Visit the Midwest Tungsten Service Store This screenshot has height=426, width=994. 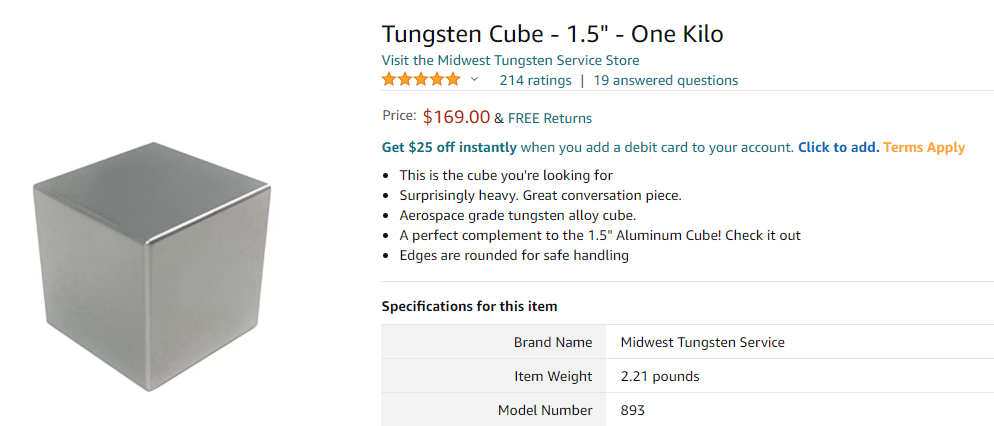510,60
